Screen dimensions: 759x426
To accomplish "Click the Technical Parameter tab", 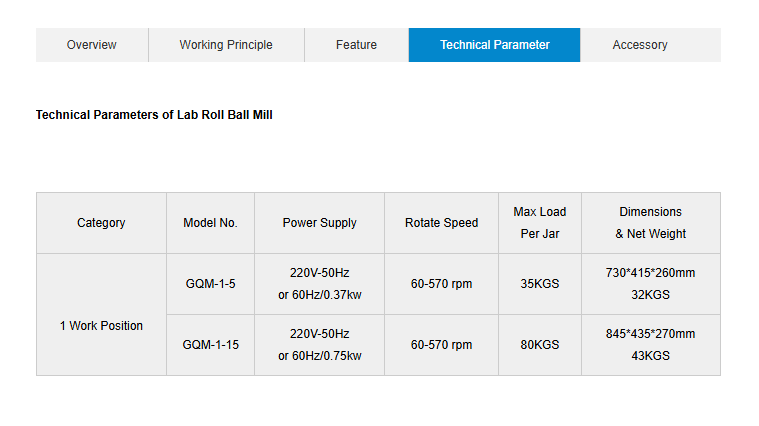I will pyautogui.click(x=494, y=45).
